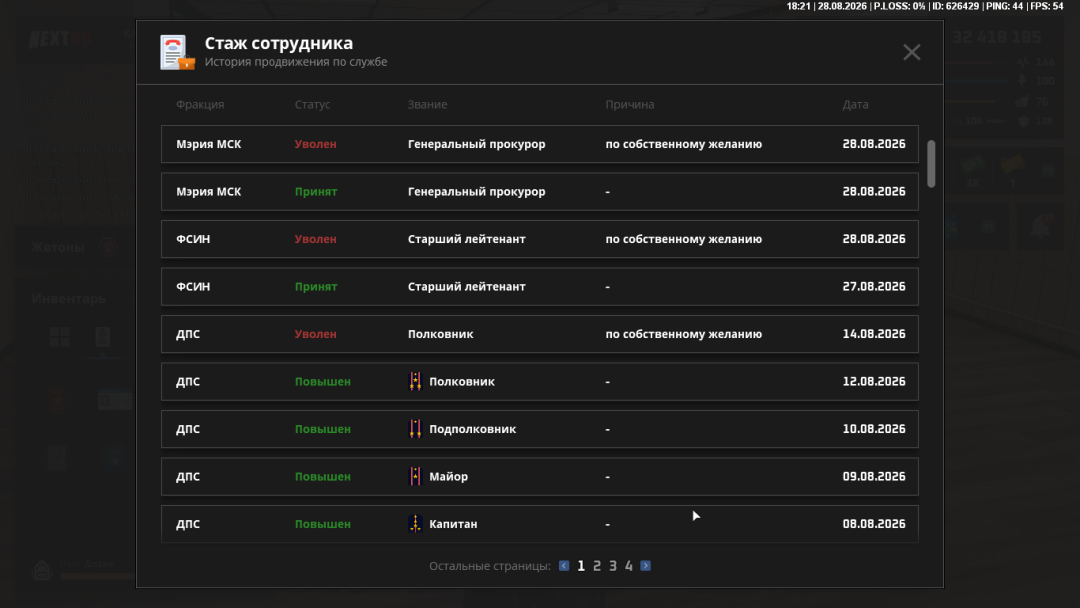Click date 14.08.2026 in ДПС row
This screenshot has width=1080, height=608.
[x=873, y=334]
